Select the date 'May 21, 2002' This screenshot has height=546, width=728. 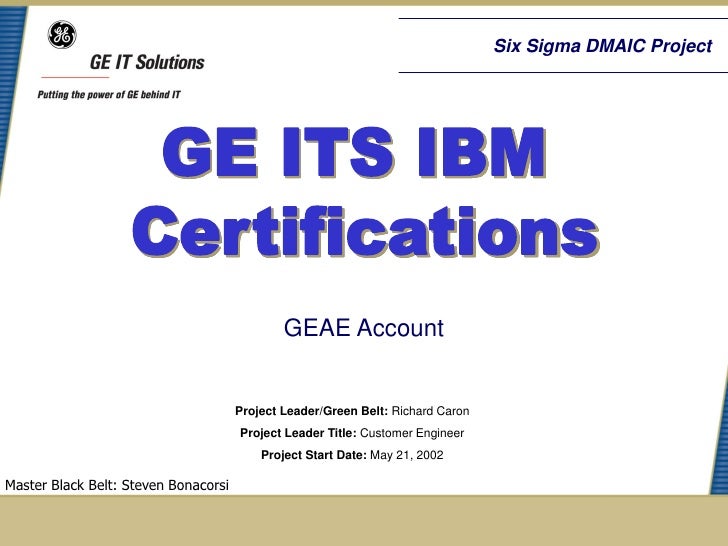tap(407, 455)
